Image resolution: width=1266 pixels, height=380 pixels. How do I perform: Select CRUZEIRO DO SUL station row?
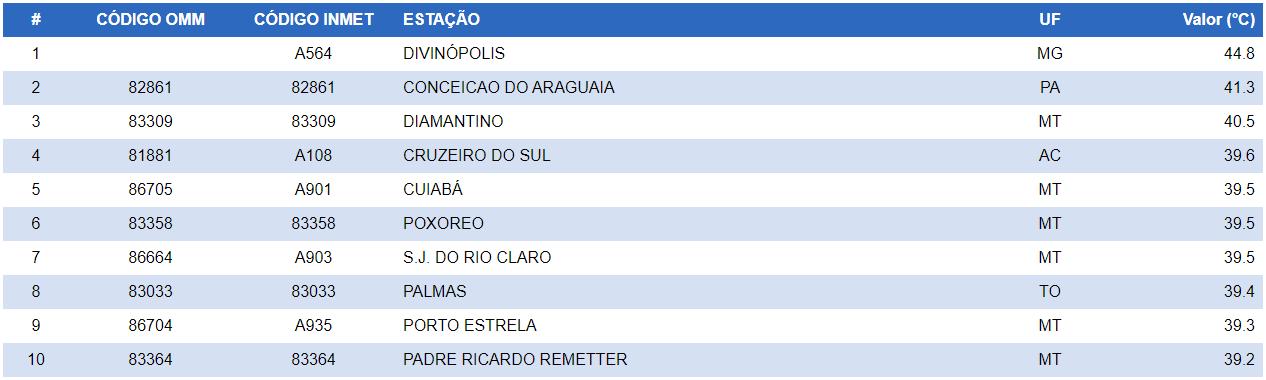tap(633, 156)
